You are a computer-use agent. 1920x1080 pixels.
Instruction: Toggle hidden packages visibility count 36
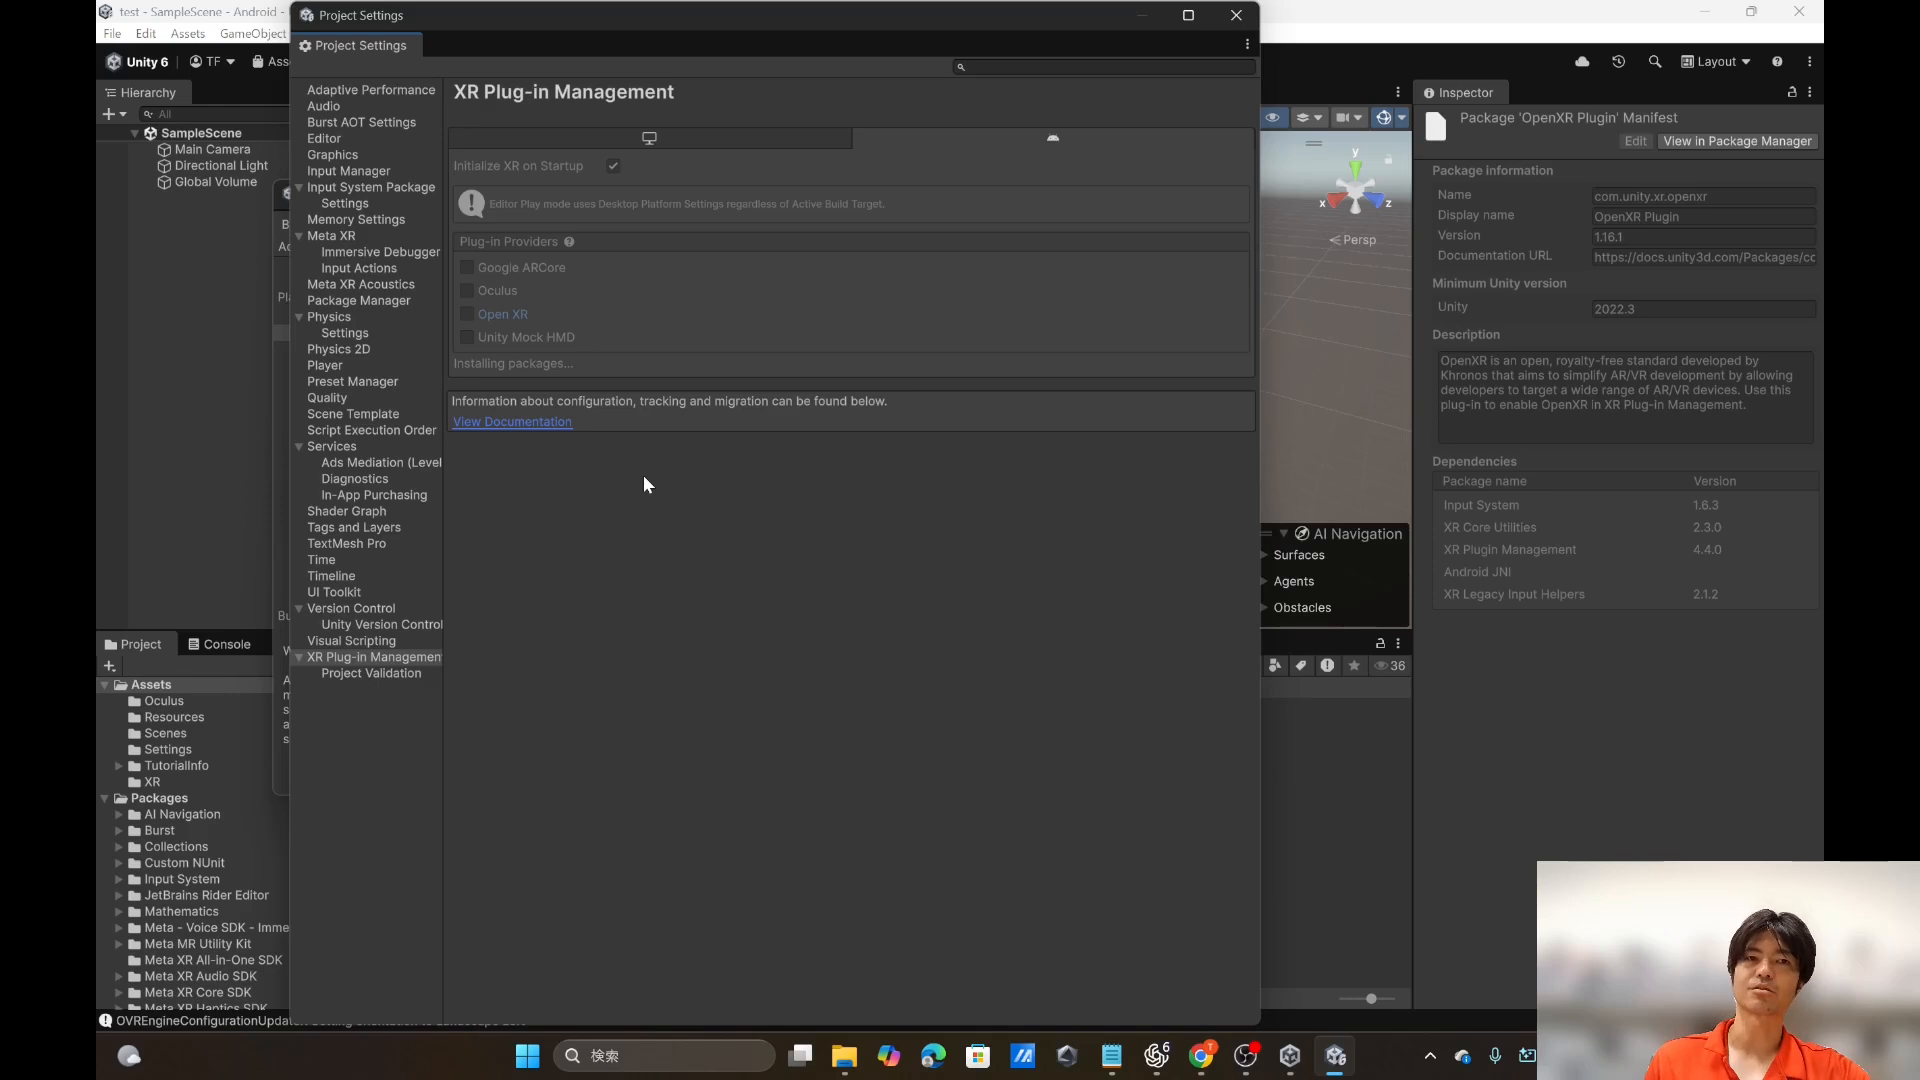(1390, 665)
